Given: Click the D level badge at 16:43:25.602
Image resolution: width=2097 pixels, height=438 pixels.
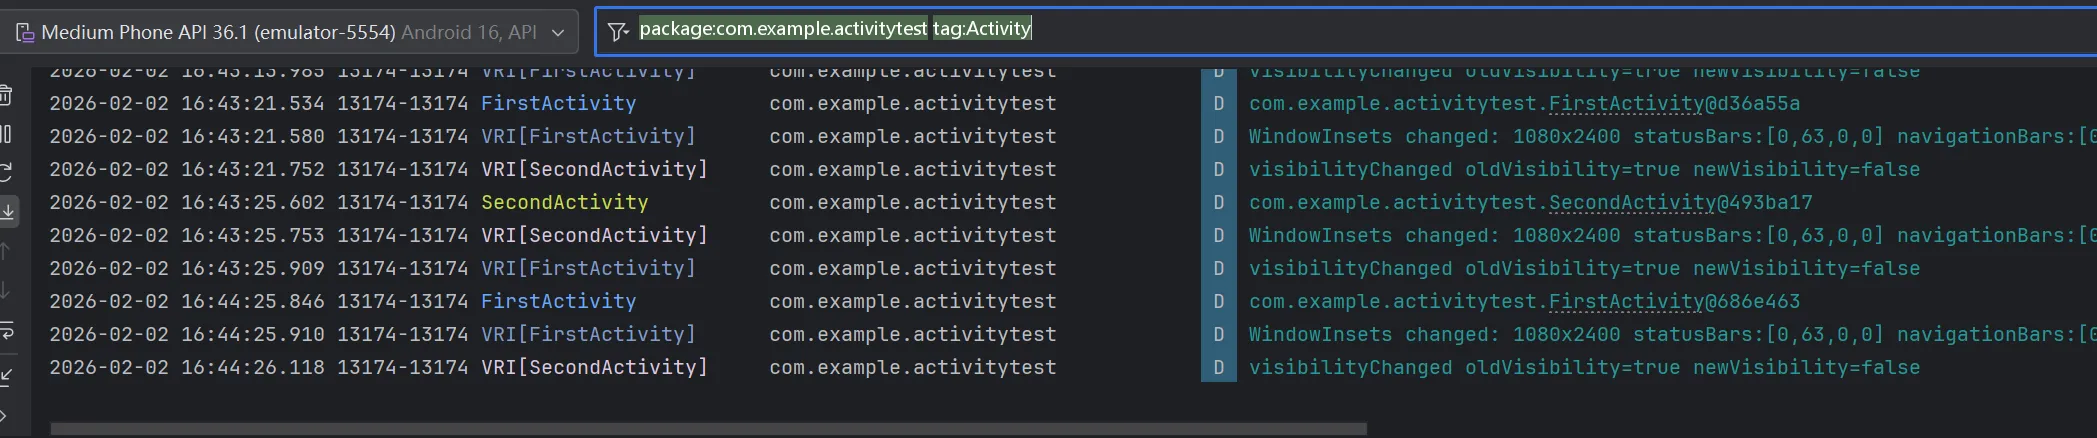Looking at the screenshot, I should (x=1218, y=203).
